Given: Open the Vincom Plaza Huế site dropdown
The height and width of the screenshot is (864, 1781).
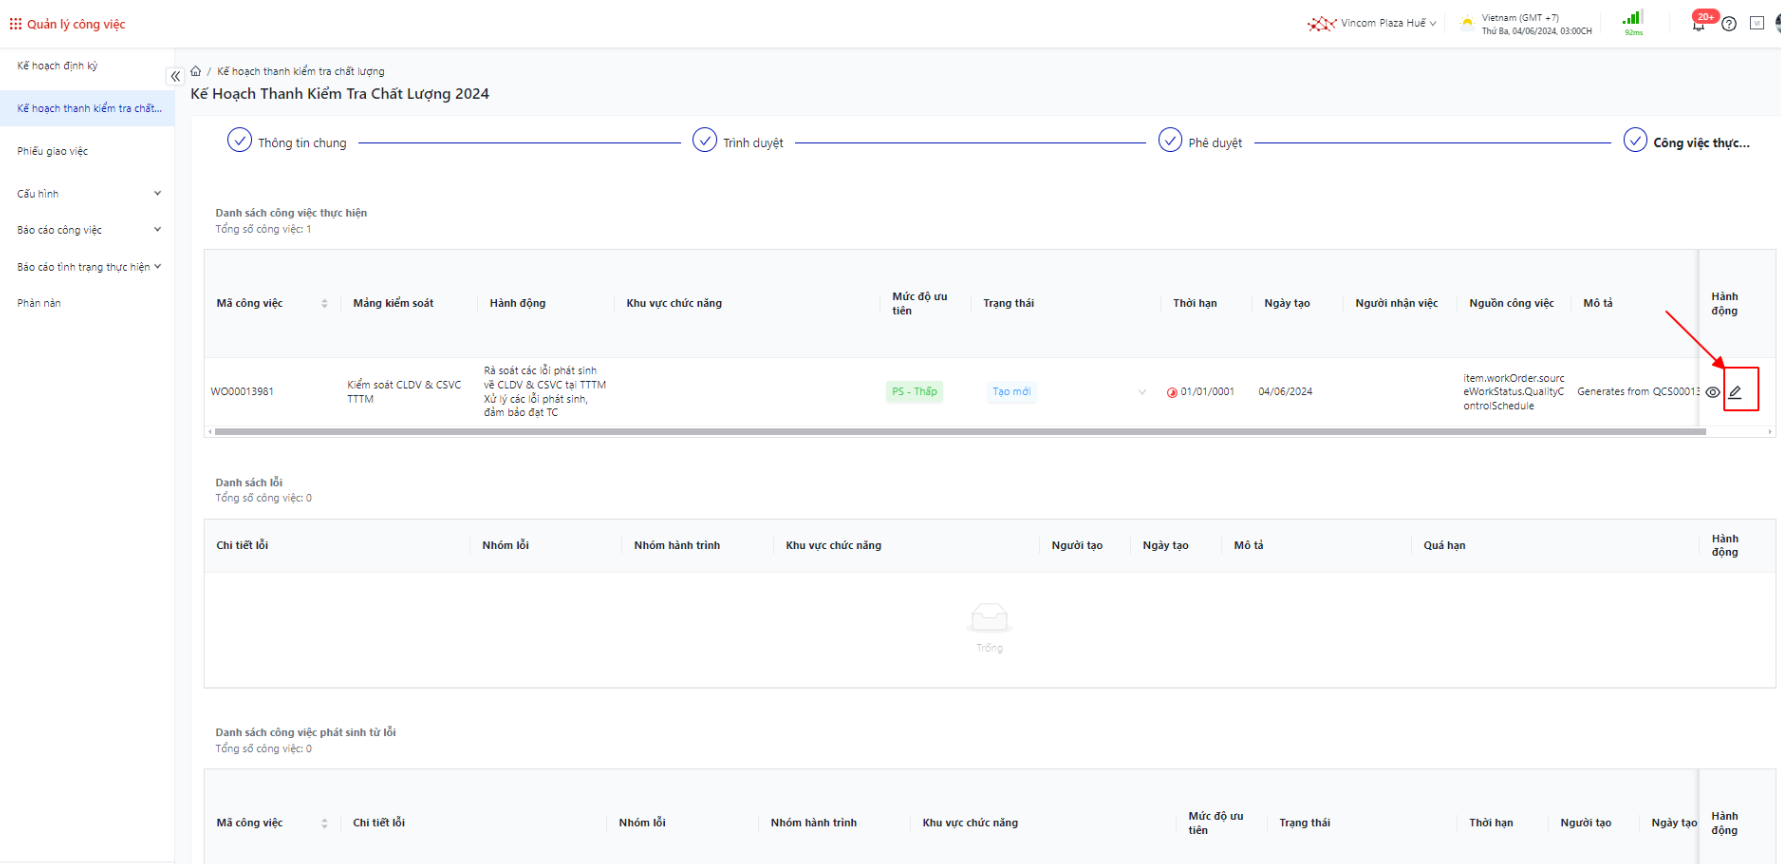Looking at the screenshot, I should pos(1385,23).
